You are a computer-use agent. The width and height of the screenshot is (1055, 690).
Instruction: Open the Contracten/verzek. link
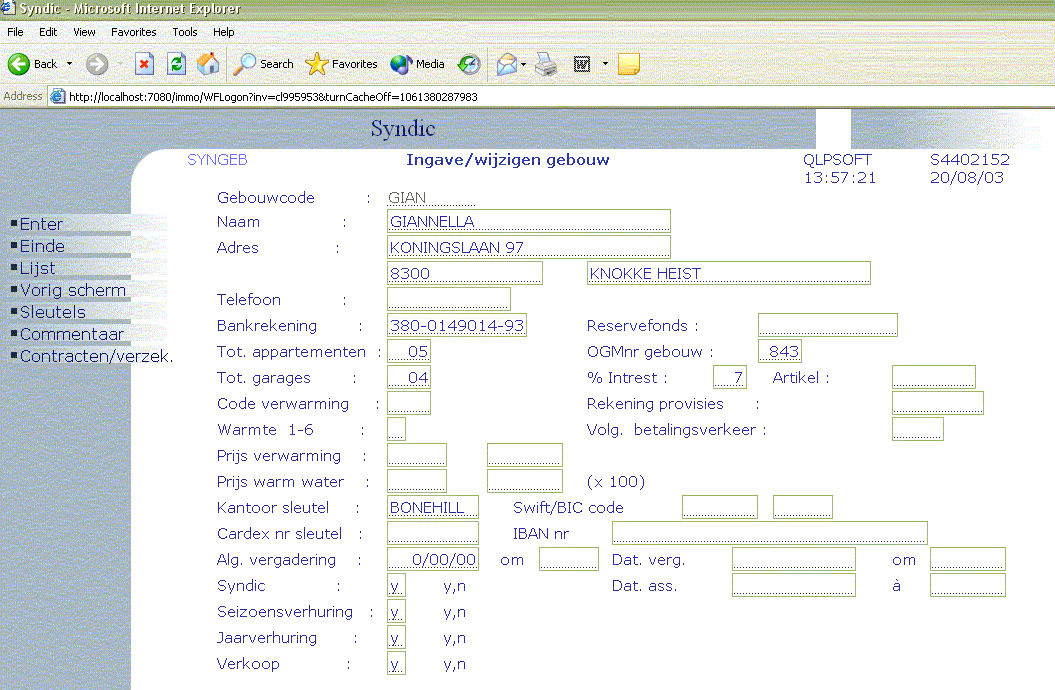(x=96, y=356)
